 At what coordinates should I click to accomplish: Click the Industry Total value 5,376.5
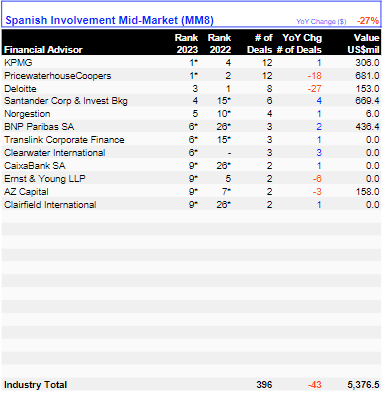[x=363, y=385]
